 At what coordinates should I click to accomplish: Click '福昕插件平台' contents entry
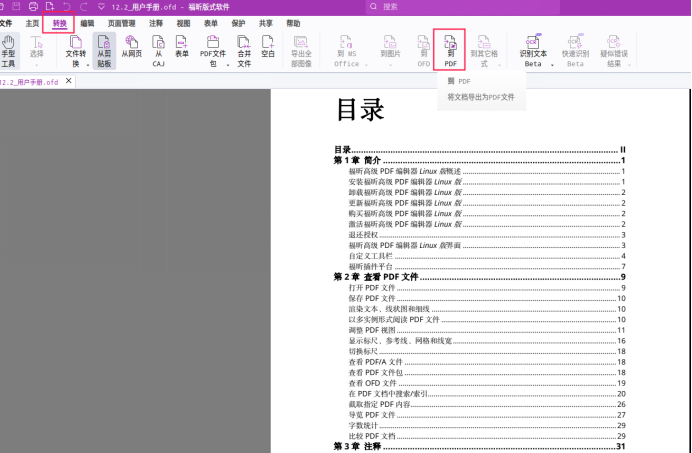click(x=487, y=267)
